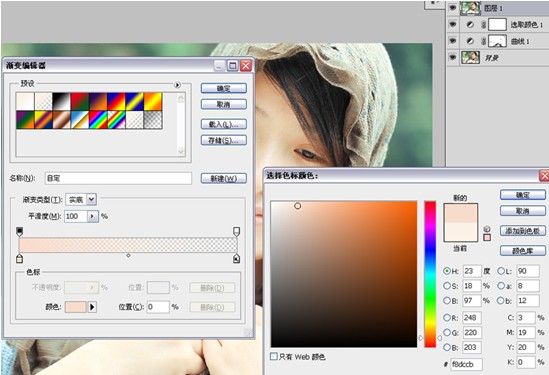
Task: Click the Selective Color 1 layer mask thumbnail
Action: 497,25
